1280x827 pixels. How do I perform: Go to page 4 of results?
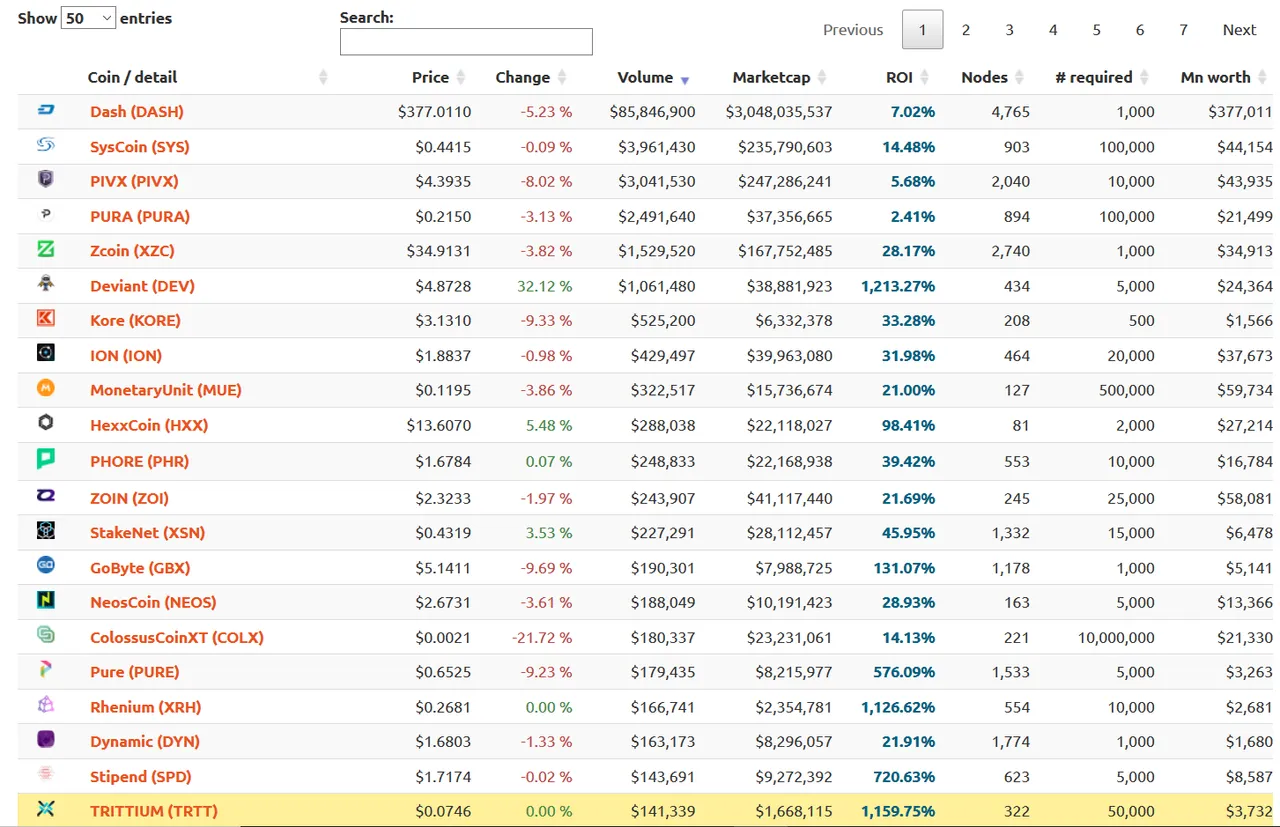pyautogui.click(x=1053, y=30)
